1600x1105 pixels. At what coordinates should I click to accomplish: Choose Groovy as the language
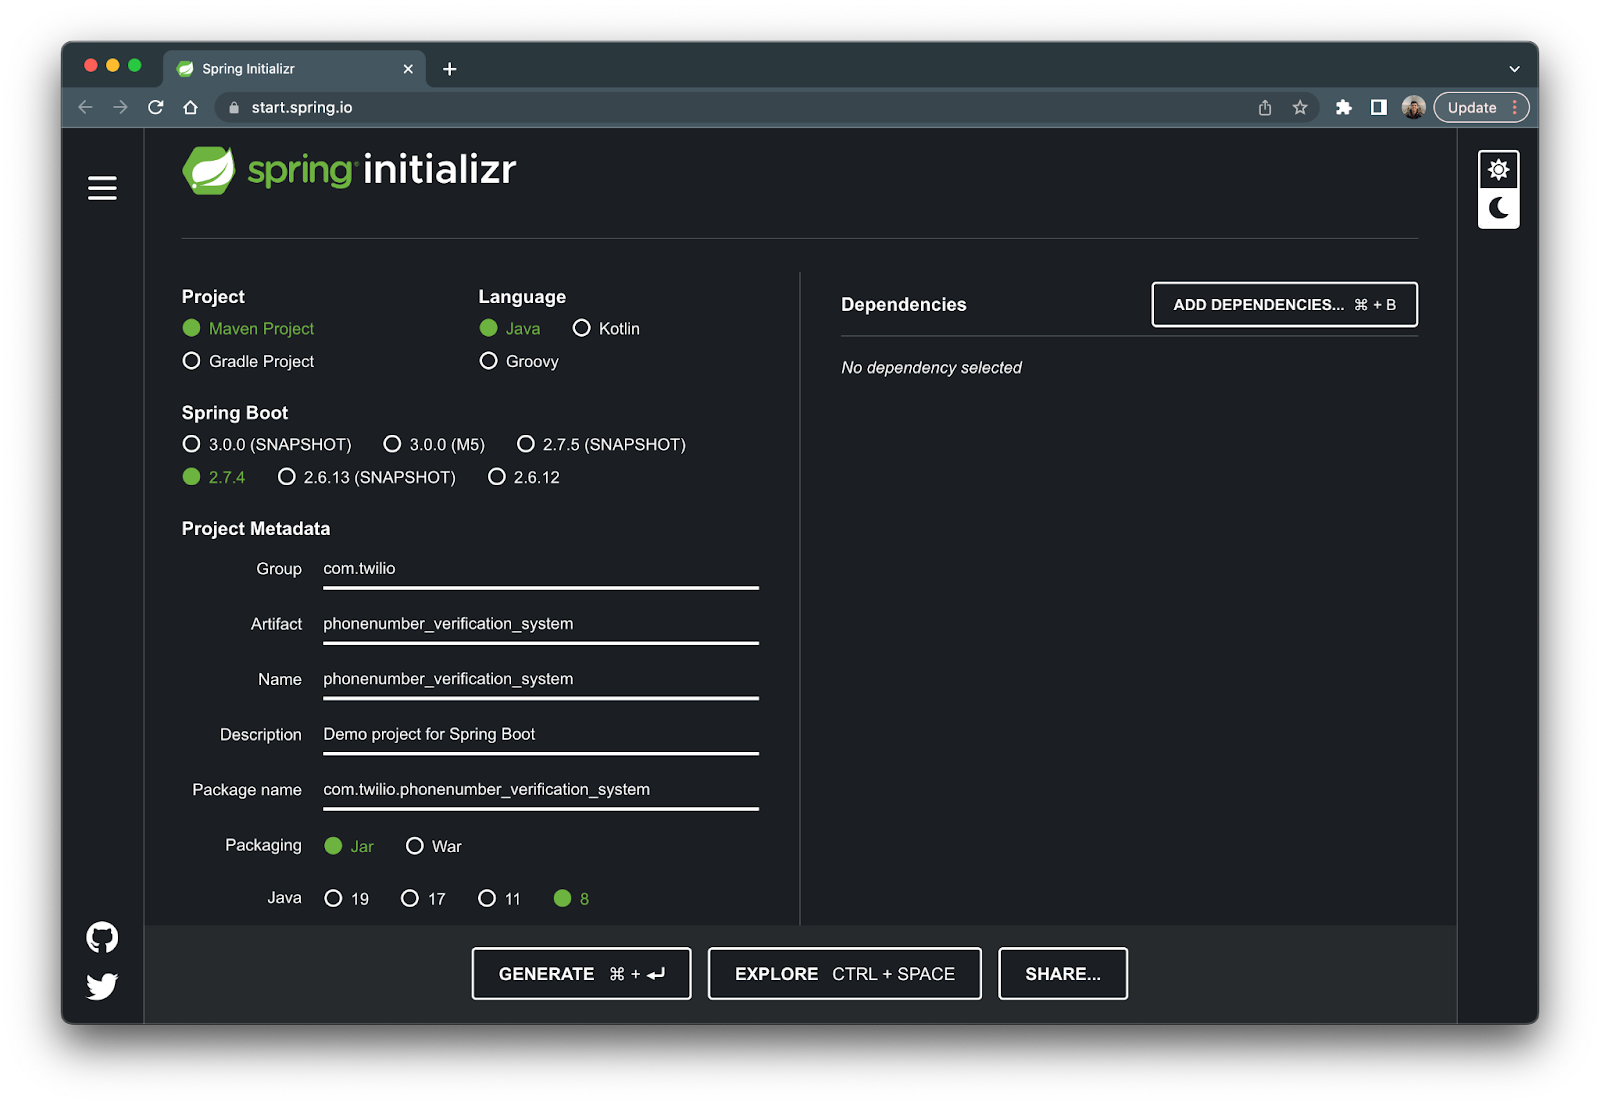[519, 361]
